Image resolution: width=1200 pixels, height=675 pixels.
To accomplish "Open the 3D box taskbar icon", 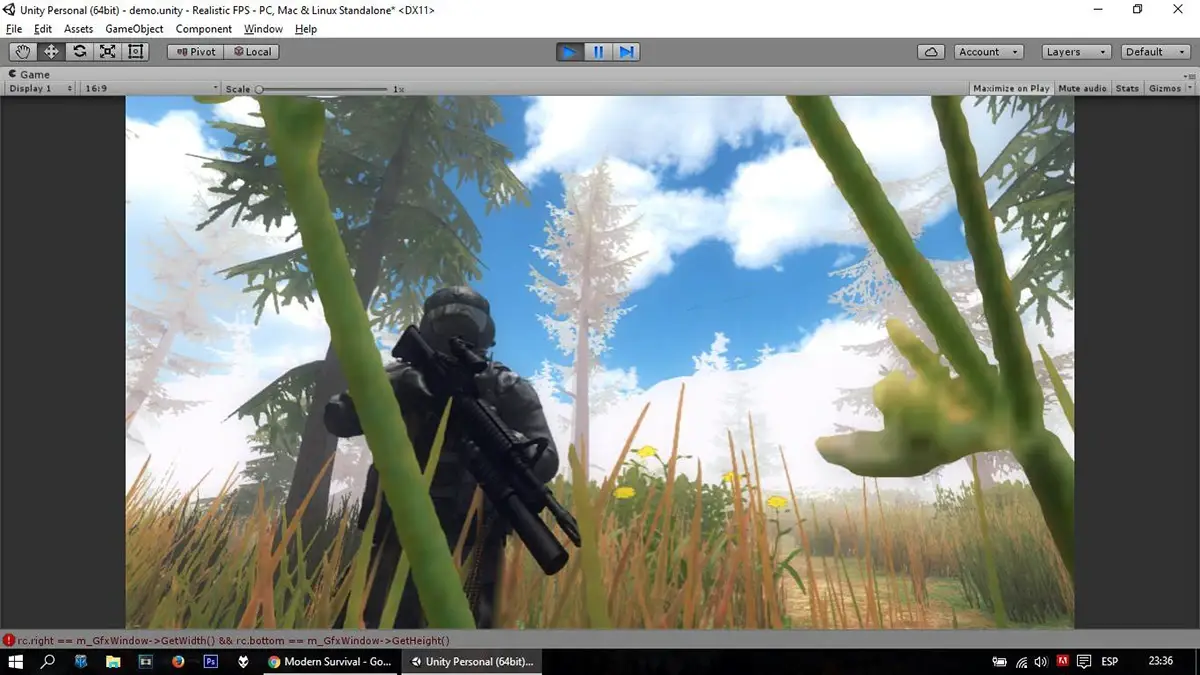I will click(x=81, y=662).
